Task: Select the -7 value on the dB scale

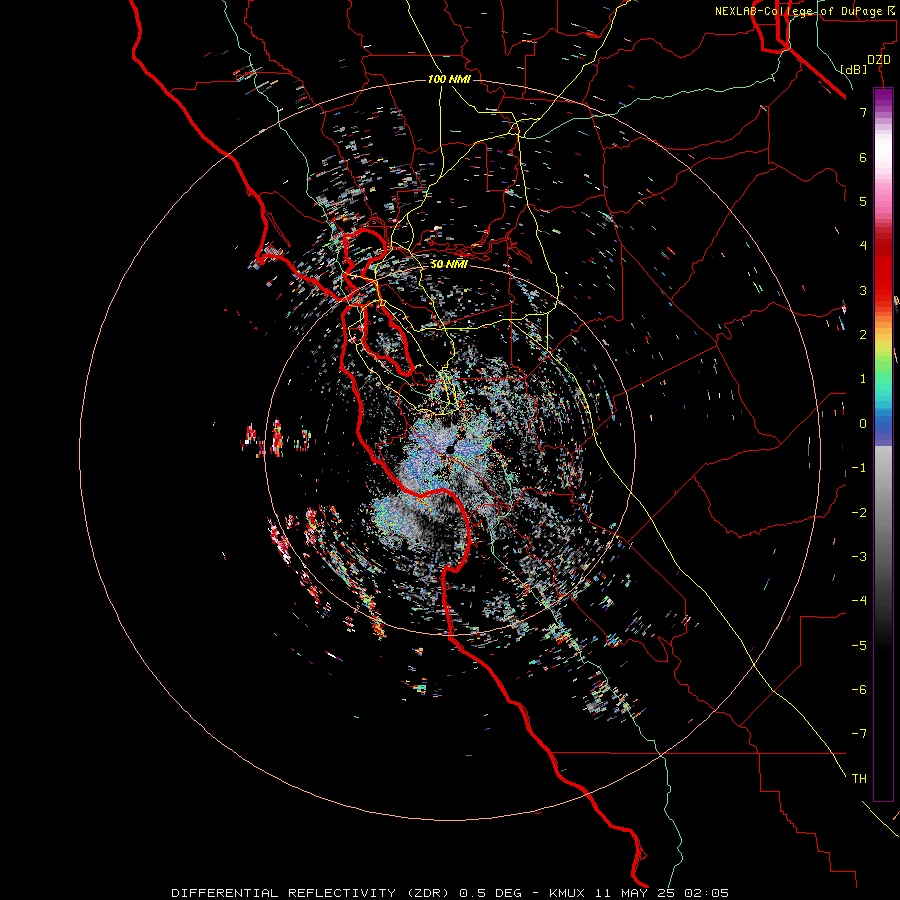Action: pyautogui.click(x=859, y=734)
